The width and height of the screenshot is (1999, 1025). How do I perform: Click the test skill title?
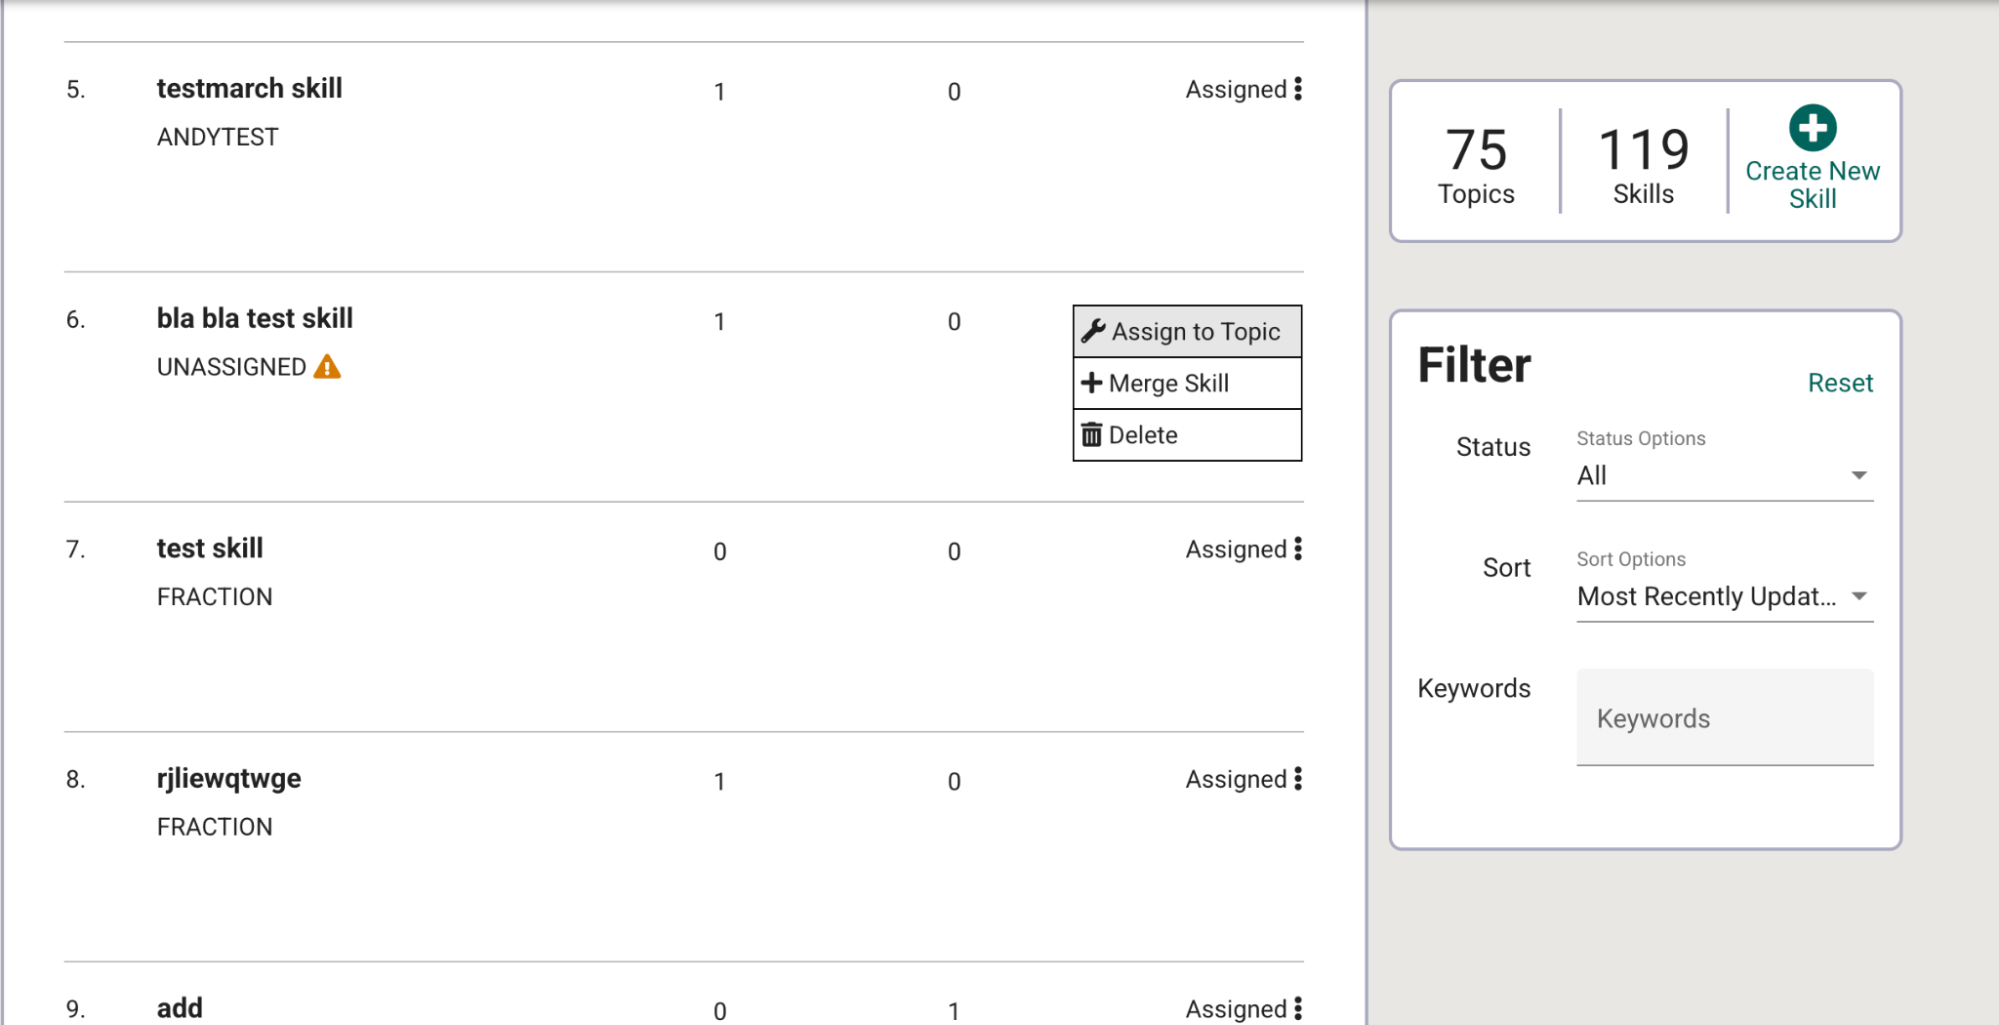pos(210,549)
